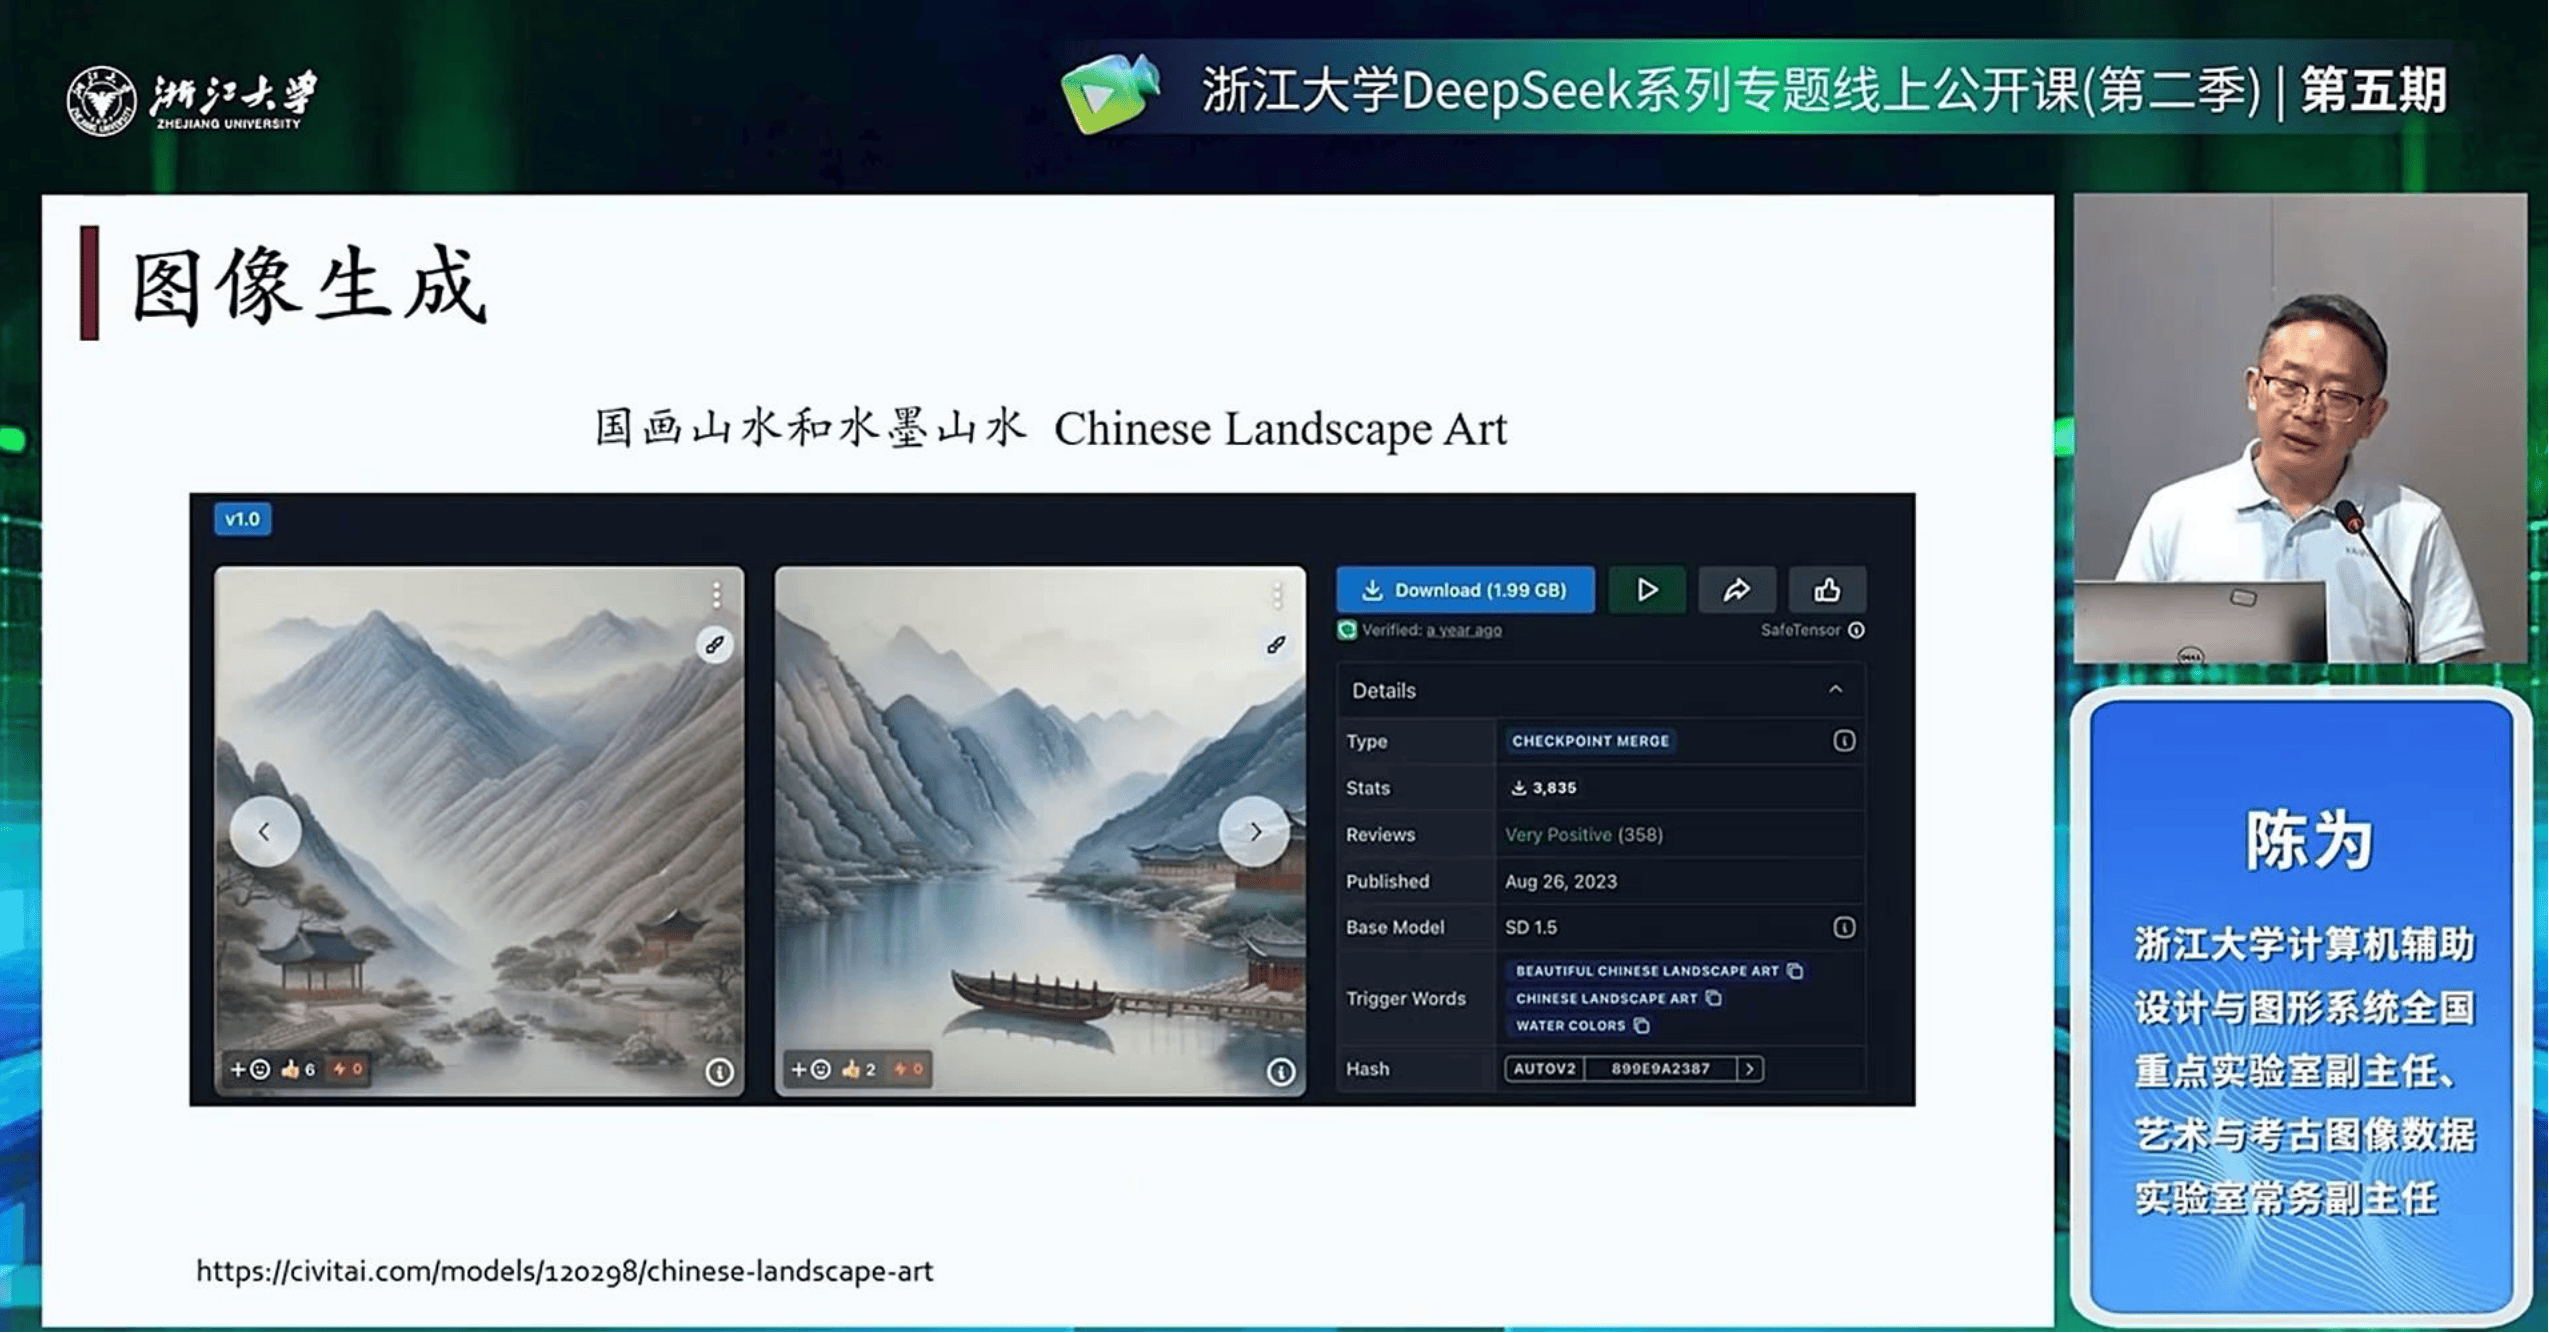Click the thumbs up like button
Viewport: 2549px width, 1333px height.
1826,590
